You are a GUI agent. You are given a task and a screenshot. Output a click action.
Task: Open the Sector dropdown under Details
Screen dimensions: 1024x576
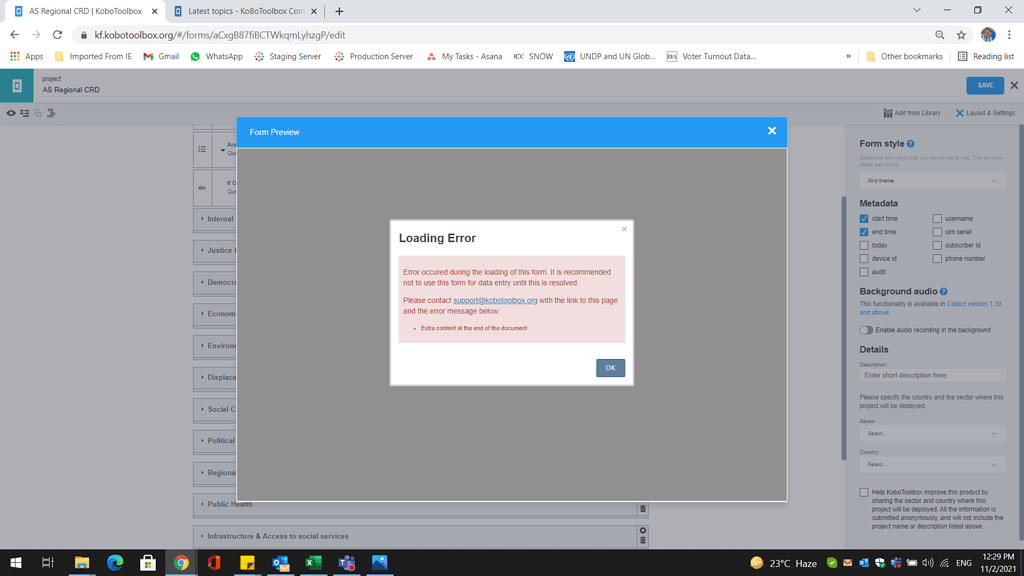931,433
